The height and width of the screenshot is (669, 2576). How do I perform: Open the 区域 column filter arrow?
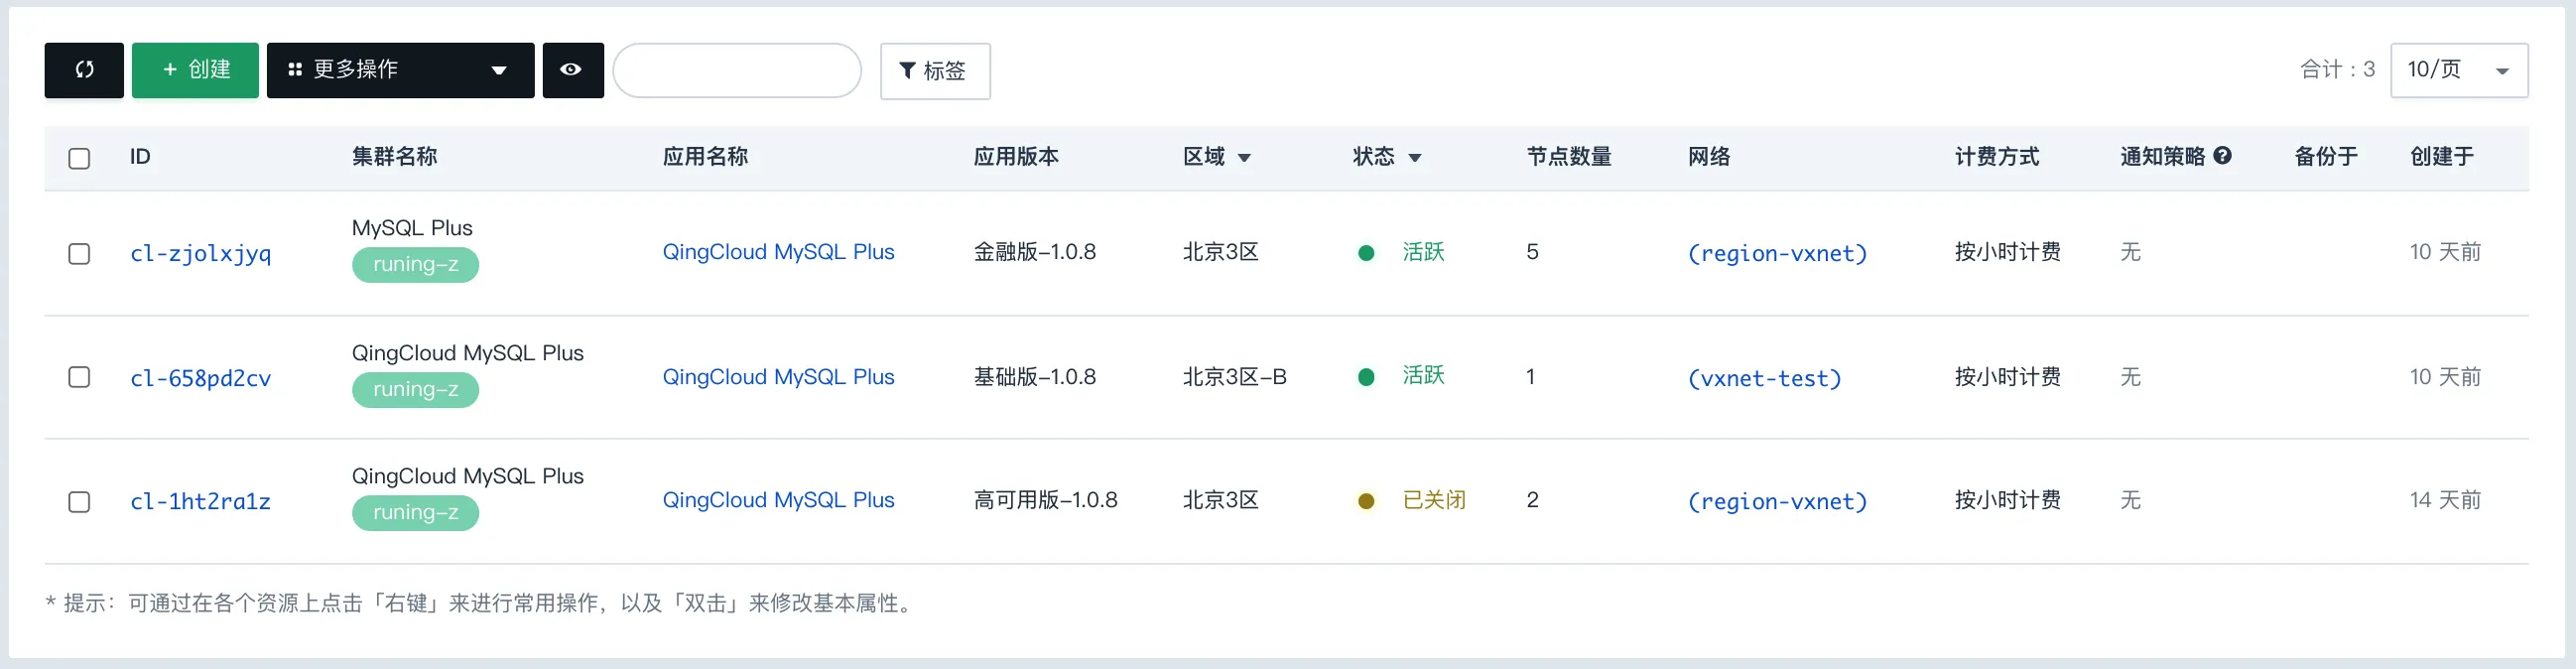click(1245, 158)
